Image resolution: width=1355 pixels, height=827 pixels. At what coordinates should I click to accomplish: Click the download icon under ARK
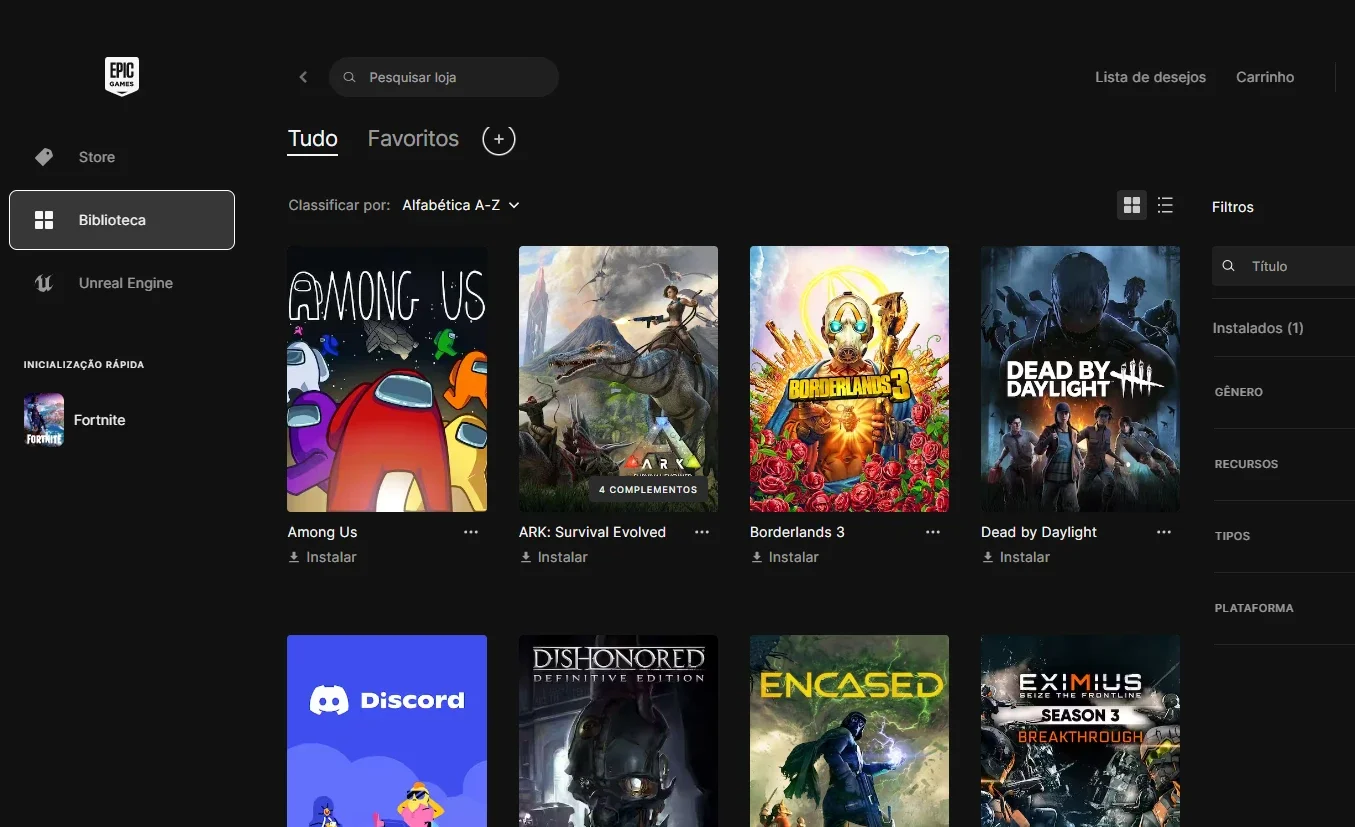coord(525,557)
